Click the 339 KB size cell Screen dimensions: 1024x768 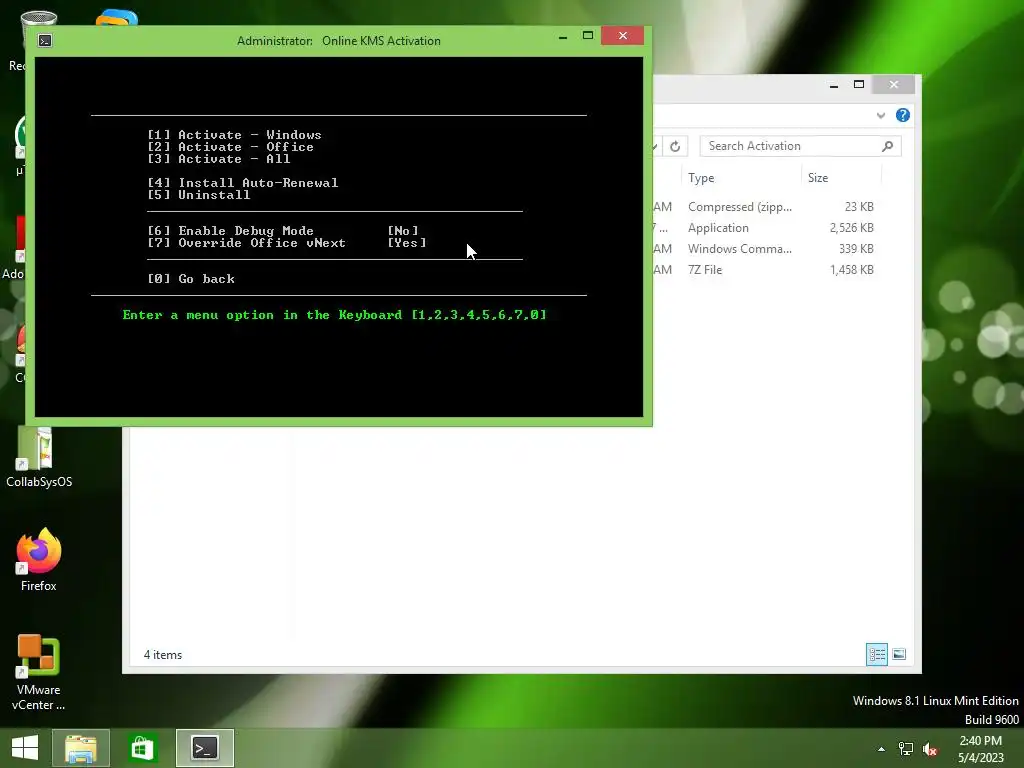tap(856, 249)
